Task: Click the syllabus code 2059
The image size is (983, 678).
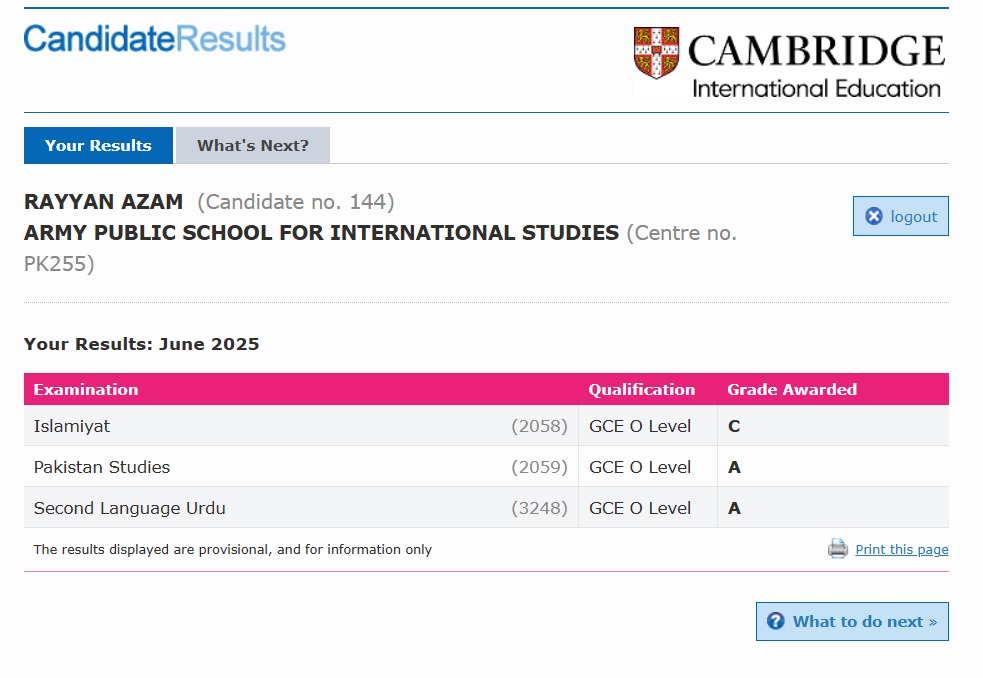Action: (539, 467)
